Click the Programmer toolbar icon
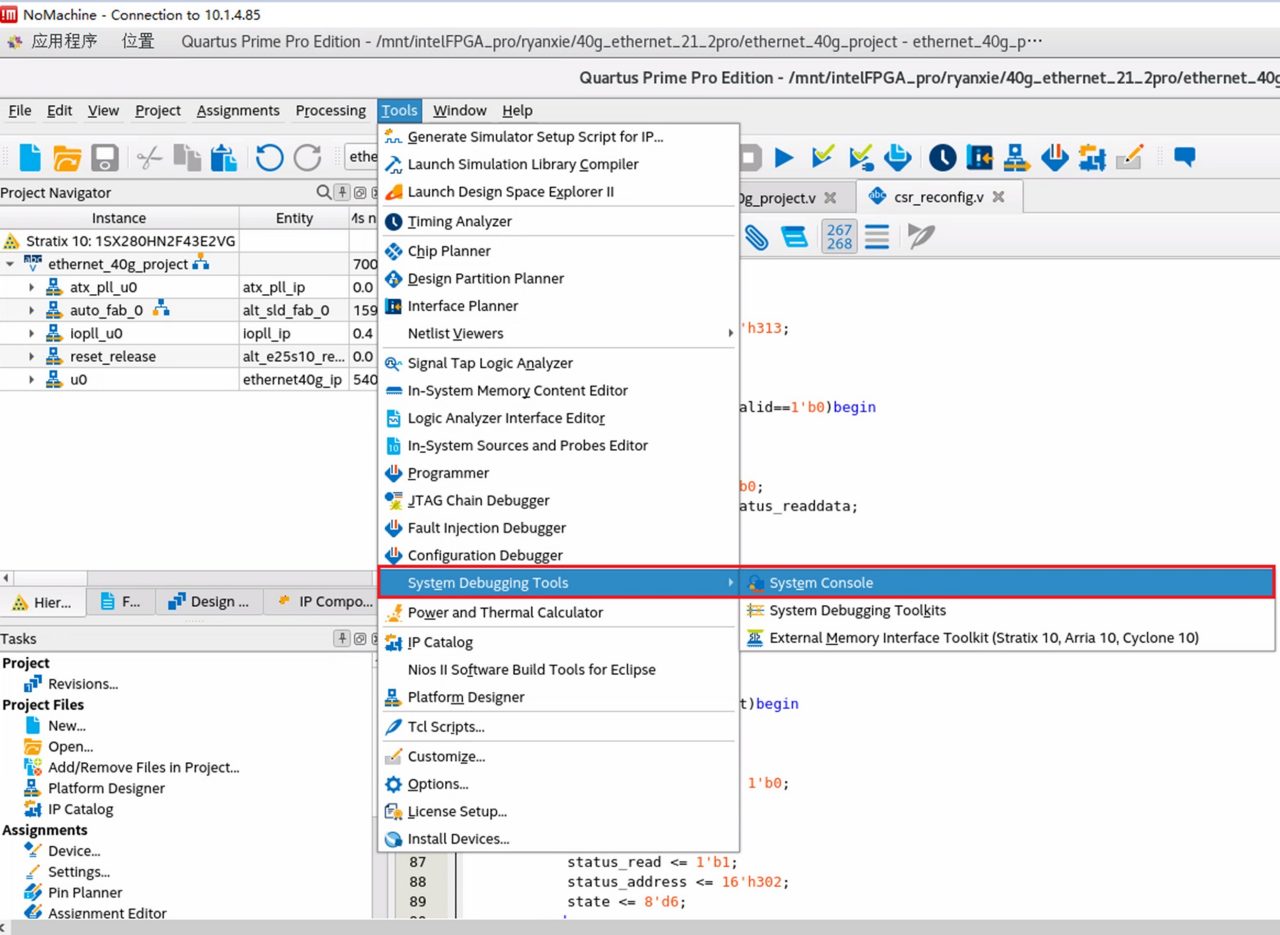 [x=1054, y=157]
